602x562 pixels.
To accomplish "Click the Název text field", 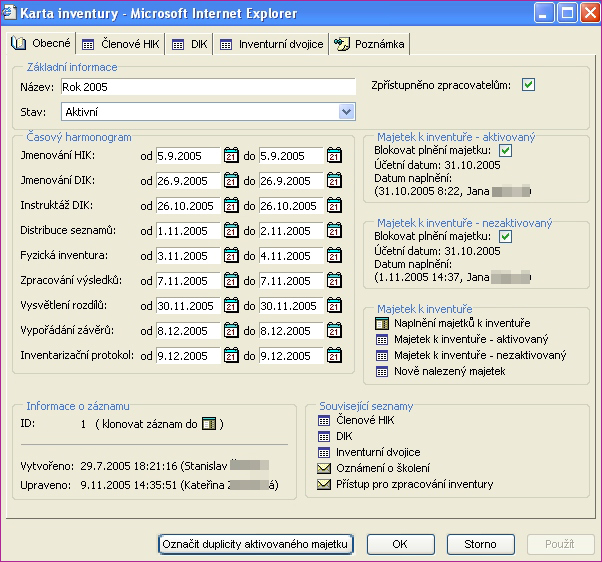I will click(x=207, y=87).
